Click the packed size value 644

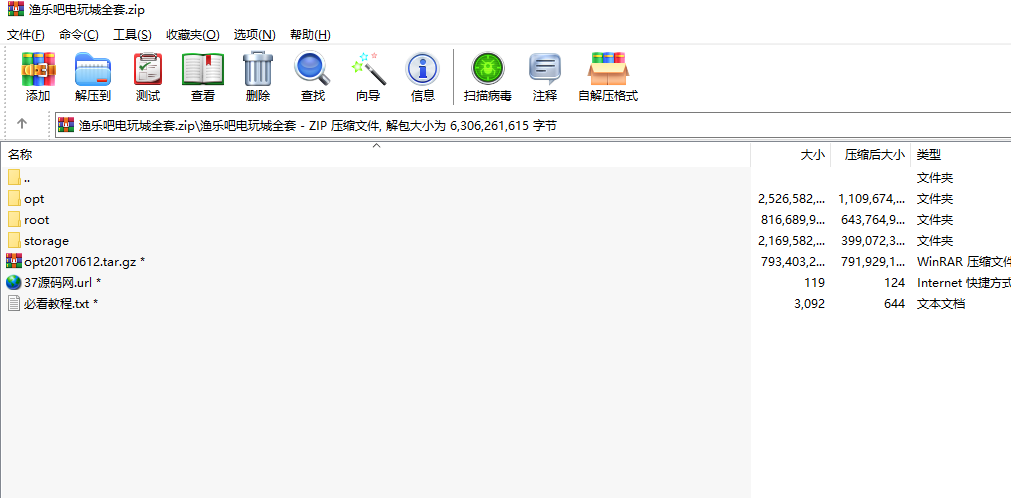point(894,303)
